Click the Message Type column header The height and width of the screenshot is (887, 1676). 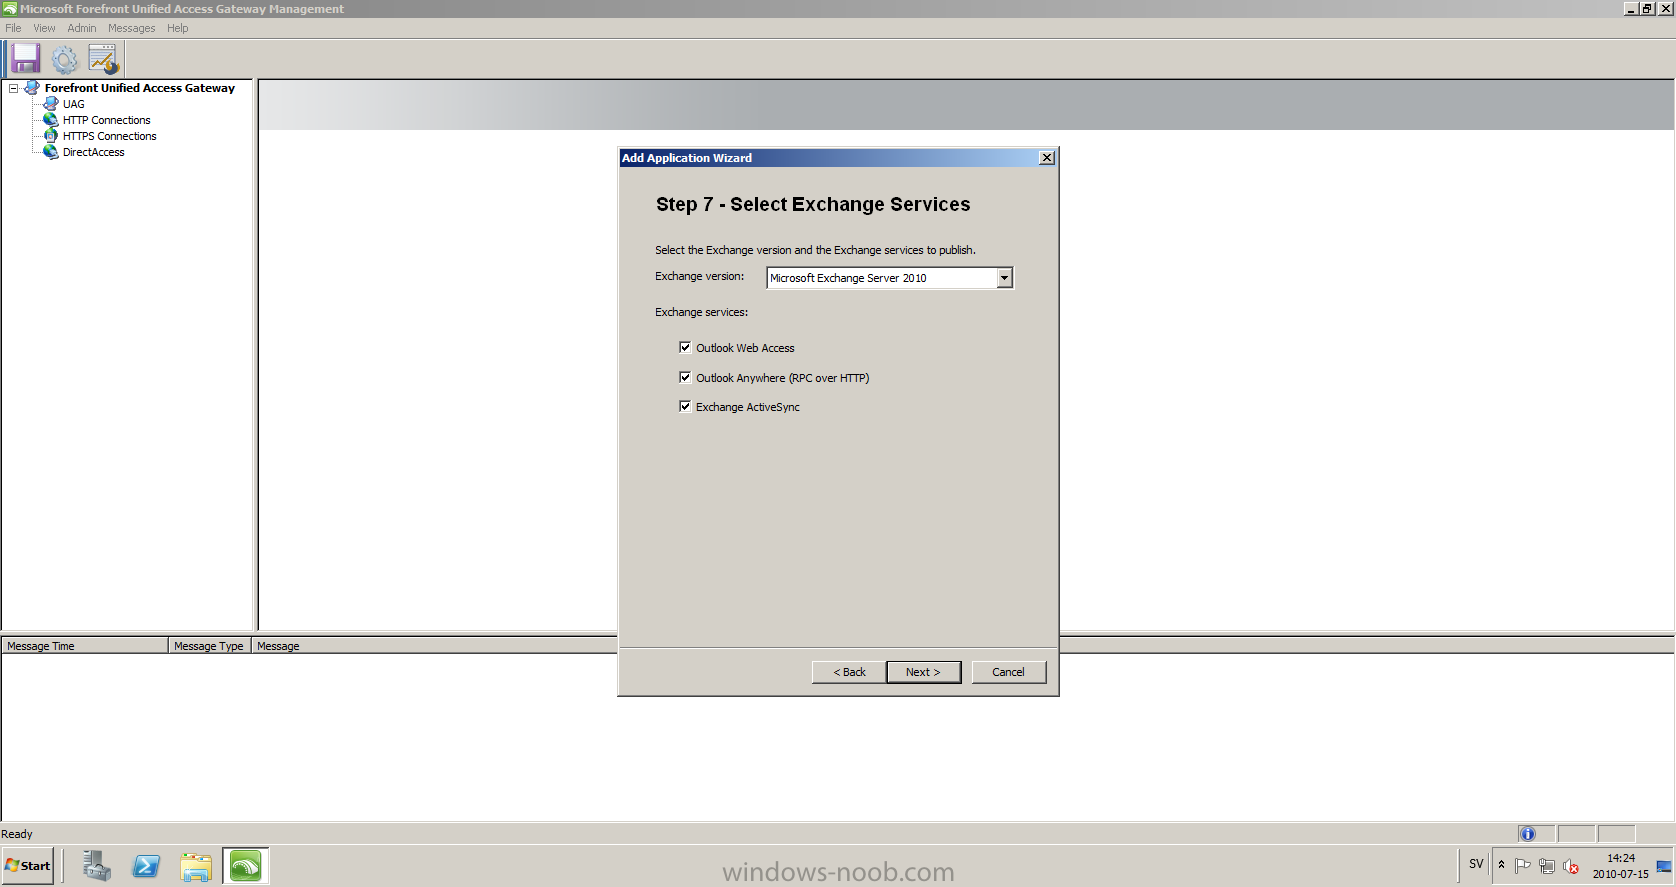tap(209, 646)
